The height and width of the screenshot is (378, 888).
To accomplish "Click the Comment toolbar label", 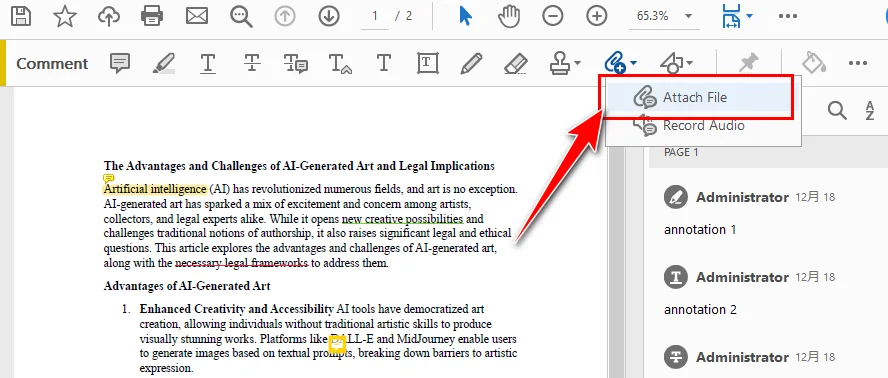I will [52, 63].
